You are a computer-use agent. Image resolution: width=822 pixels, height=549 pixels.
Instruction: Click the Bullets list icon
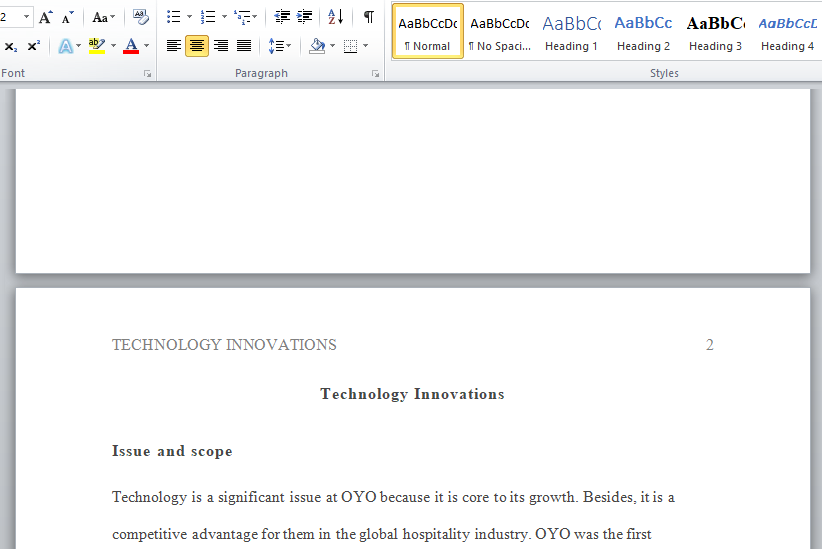pos(174,17)
